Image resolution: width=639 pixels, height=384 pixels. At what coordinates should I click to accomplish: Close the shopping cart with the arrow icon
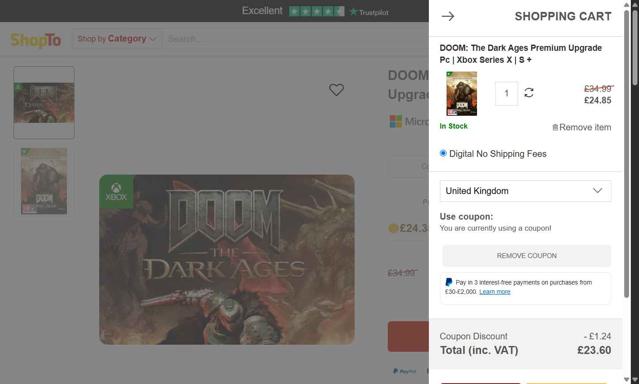(447, 16)
